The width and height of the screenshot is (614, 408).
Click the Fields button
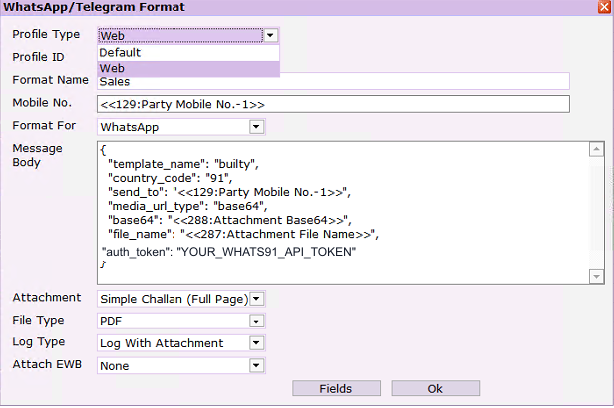336,388
